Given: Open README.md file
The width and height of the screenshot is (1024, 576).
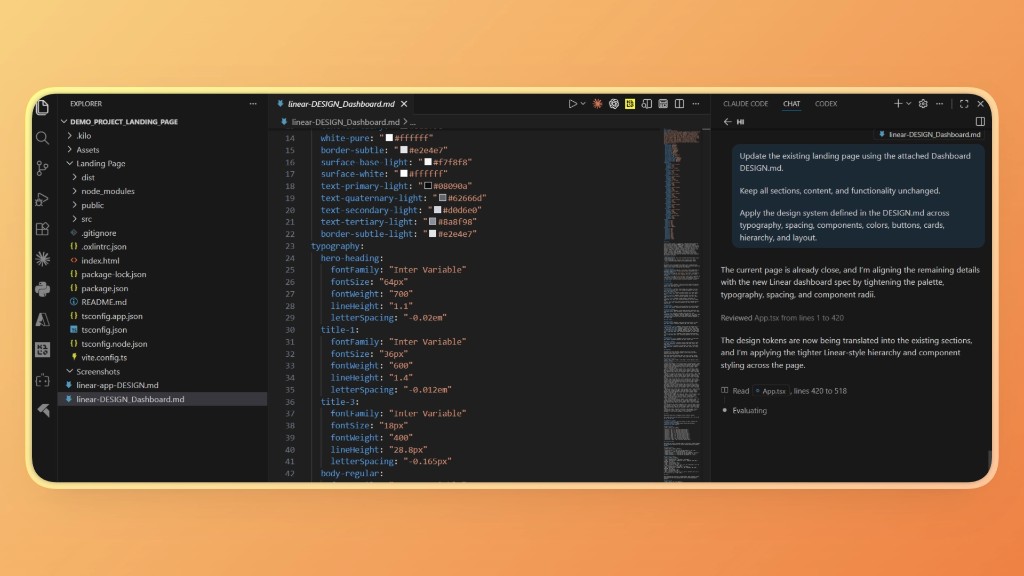Looking at the screenshot, I should coord(104,302).
